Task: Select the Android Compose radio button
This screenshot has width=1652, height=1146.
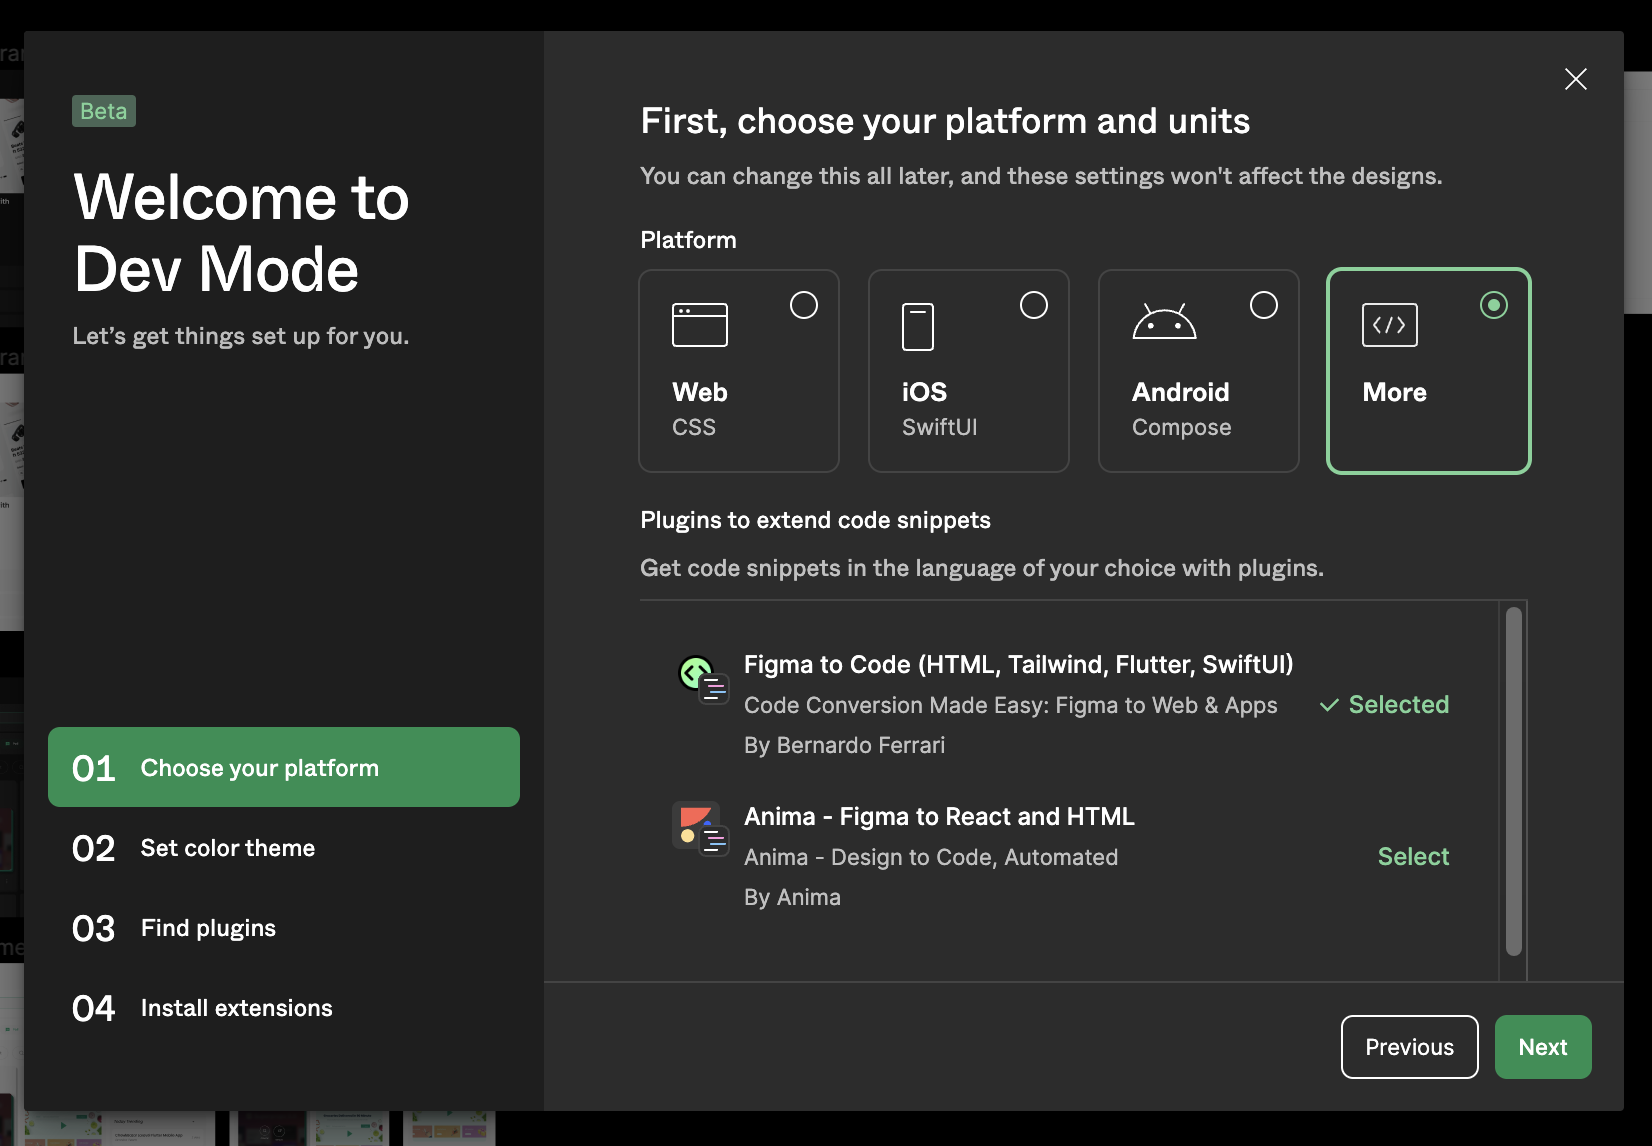Action: 1264,305
